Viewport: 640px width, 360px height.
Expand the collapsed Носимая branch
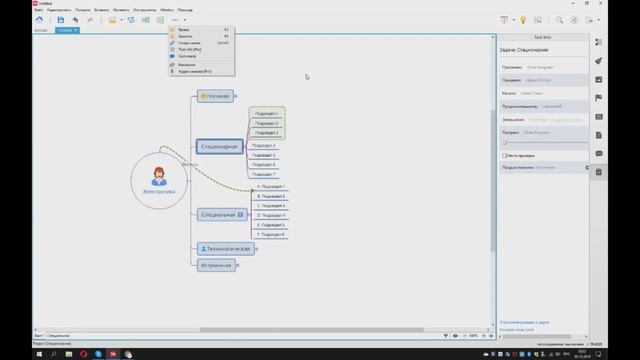coord(236,96)
